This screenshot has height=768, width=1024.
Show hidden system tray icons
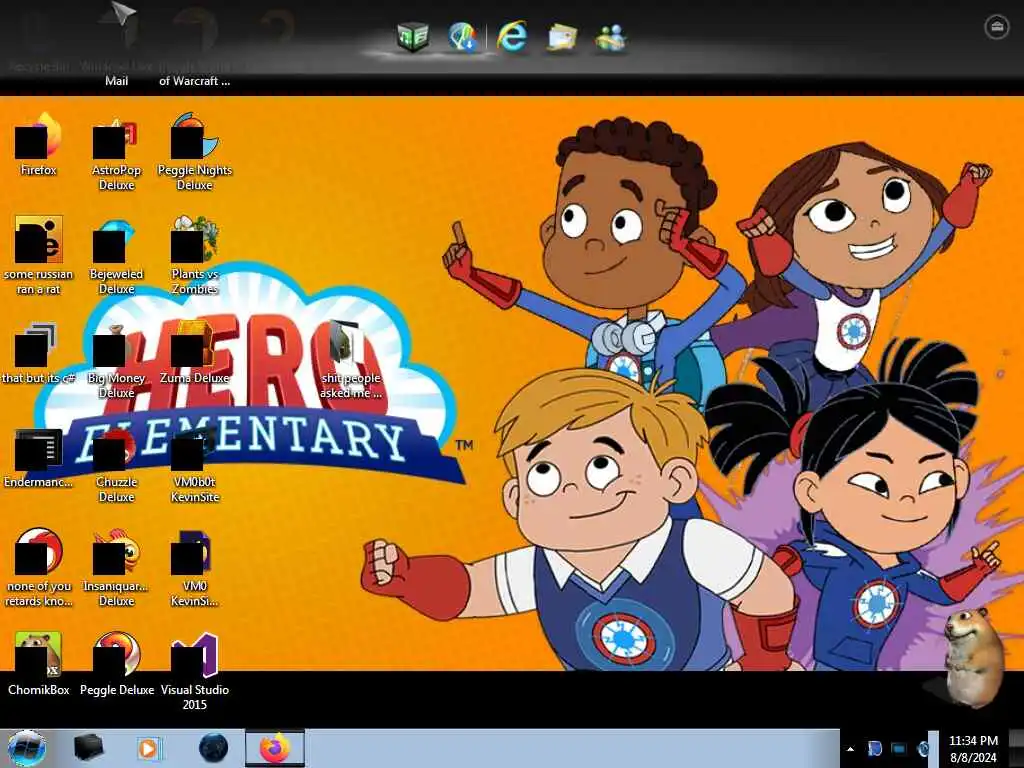pyautogui.click(x=850, y=749)
